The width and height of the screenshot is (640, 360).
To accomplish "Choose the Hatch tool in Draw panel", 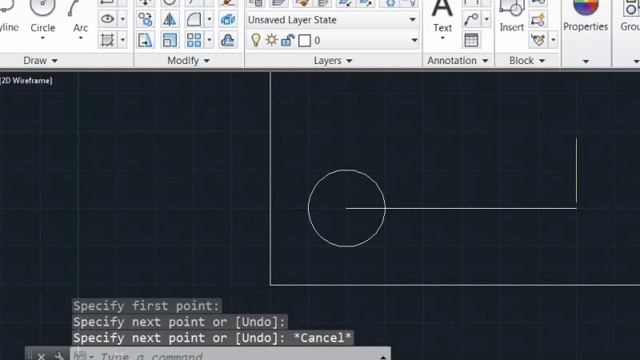I will click(107, 40).
